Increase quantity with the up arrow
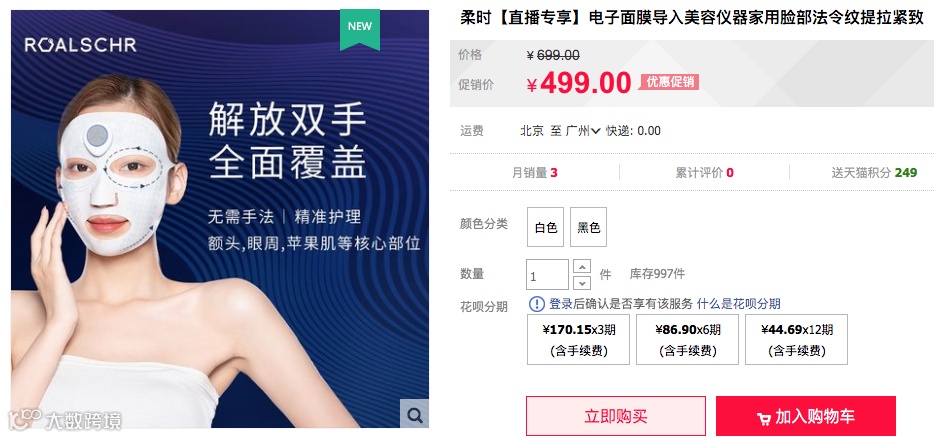The width and height of the screenshot is (934, 438). tap(582, 266)
